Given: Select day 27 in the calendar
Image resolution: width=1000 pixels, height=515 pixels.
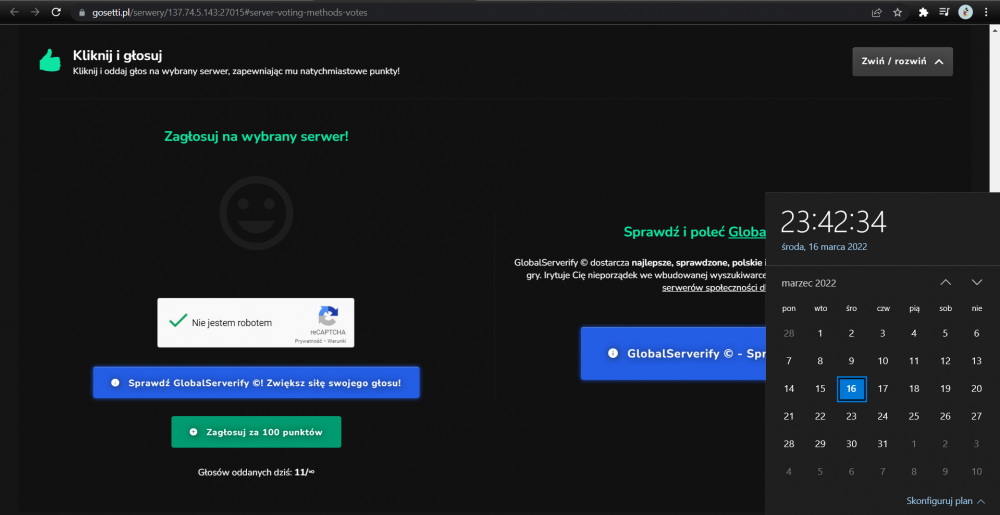Looking at the screenshot, I should click(x=976, y=417).
